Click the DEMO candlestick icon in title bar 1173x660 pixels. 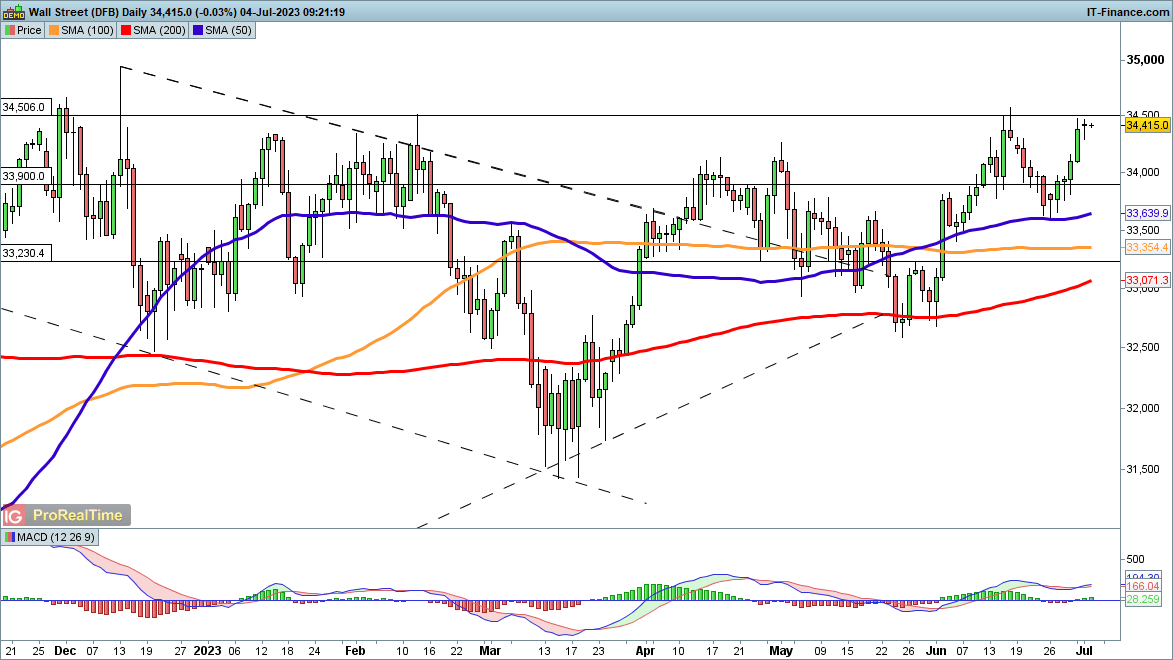click(x=12, y=12)
